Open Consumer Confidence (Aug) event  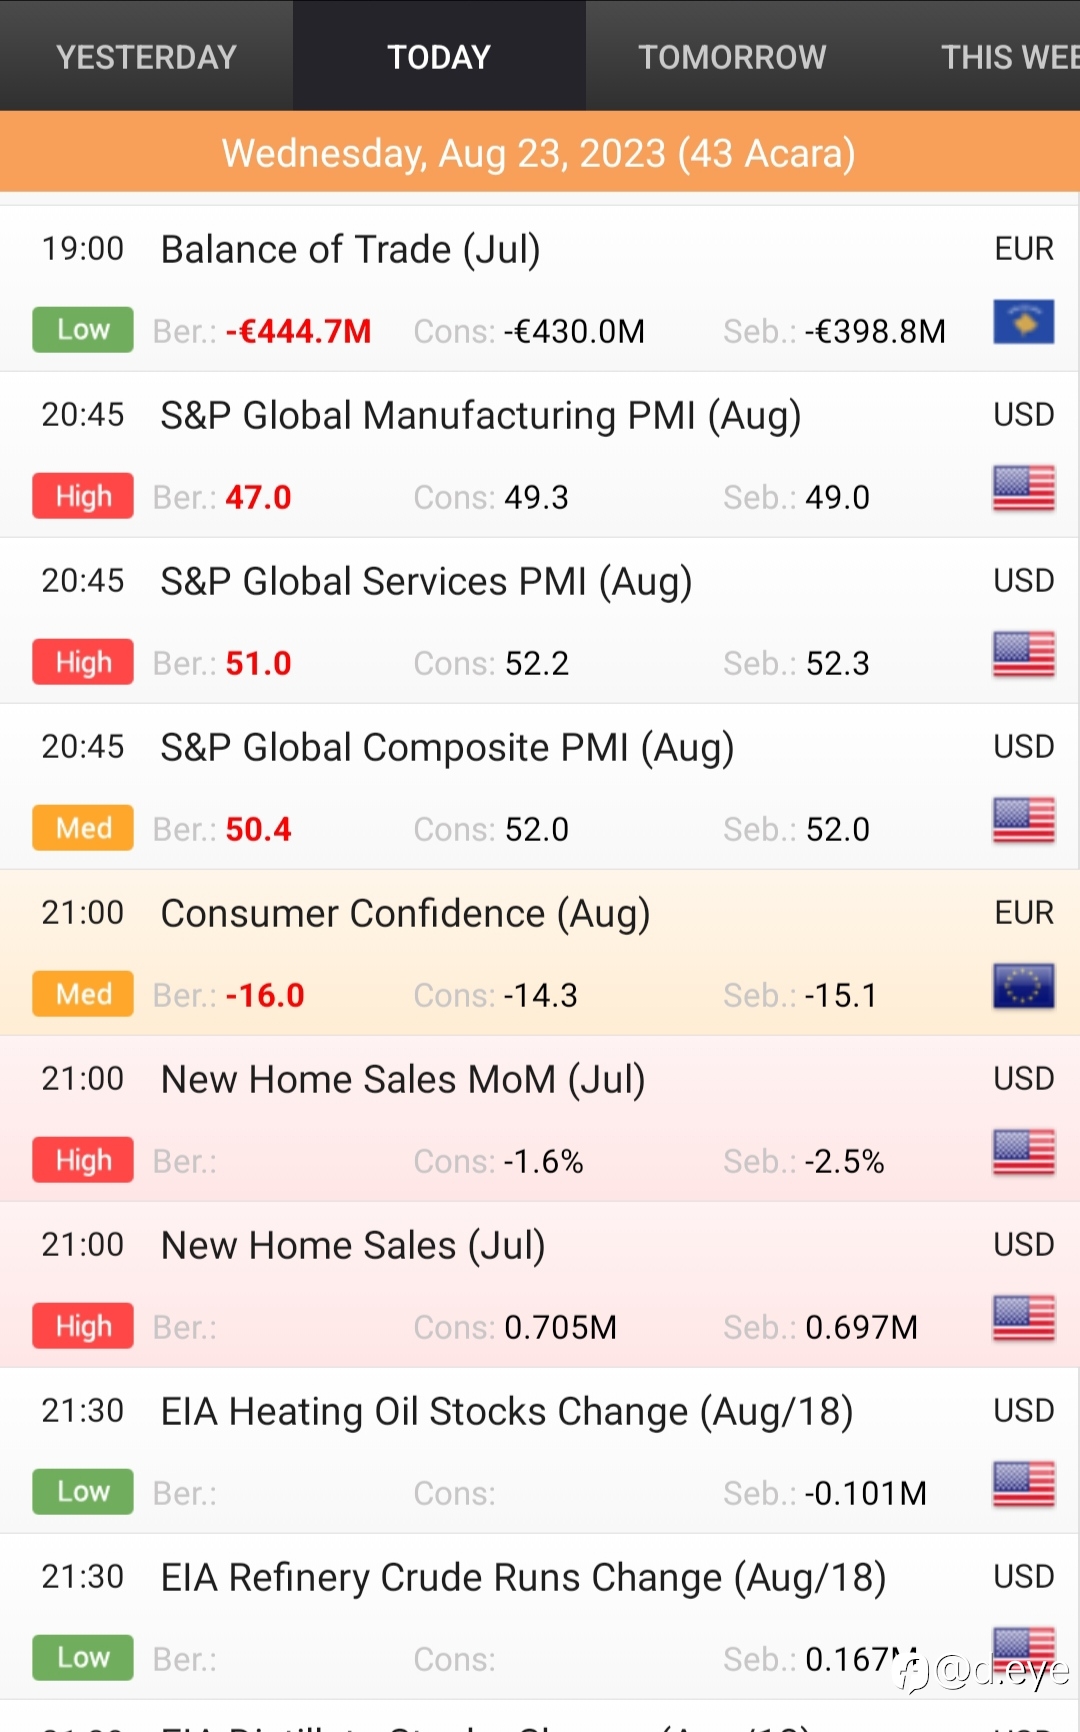[405, 914]
